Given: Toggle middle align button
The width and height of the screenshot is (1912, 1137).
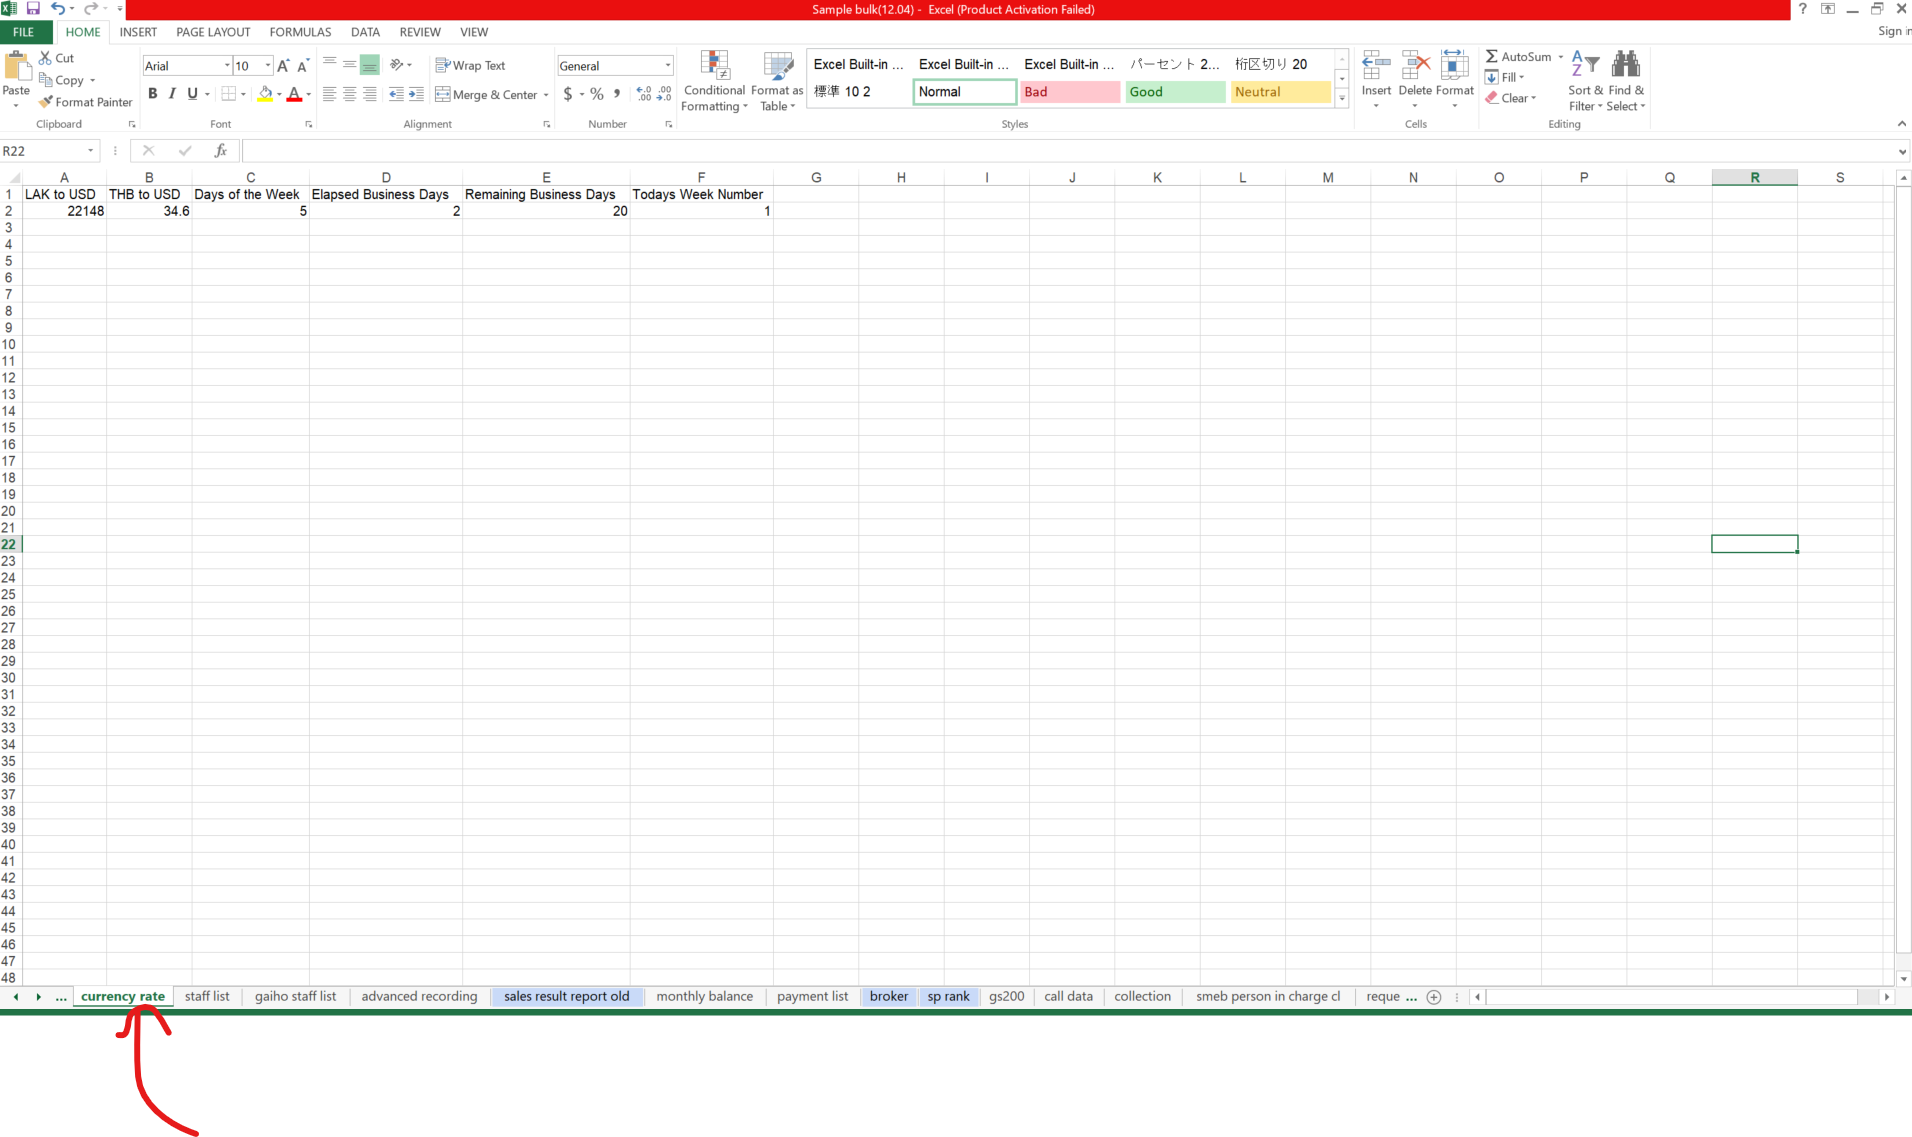Looking at the screenshot, I should pos(349,65).
